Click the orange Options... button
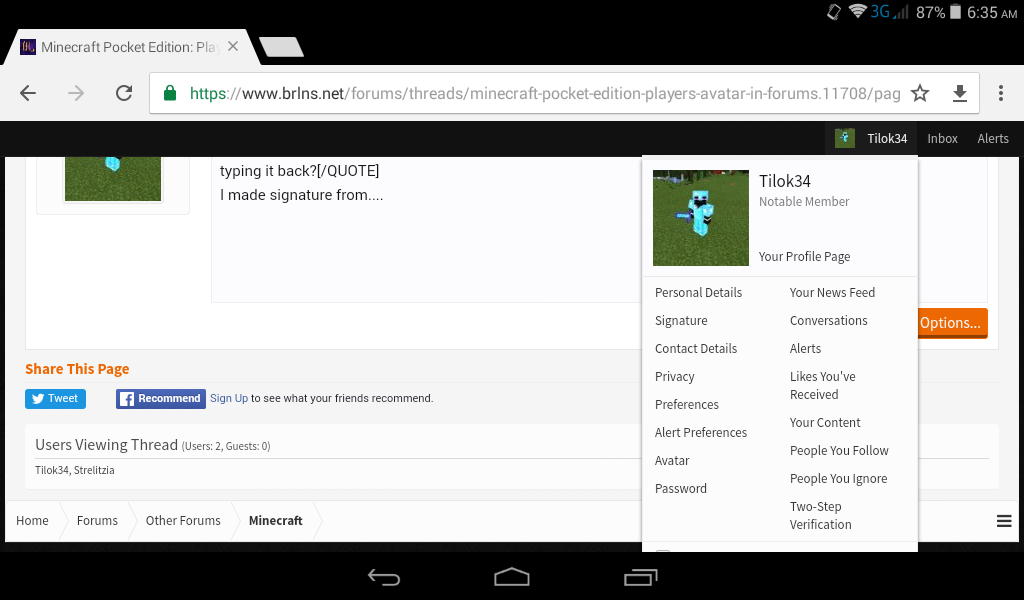The height and width of the screenshot is (600, 1024). tap(952, 323)
